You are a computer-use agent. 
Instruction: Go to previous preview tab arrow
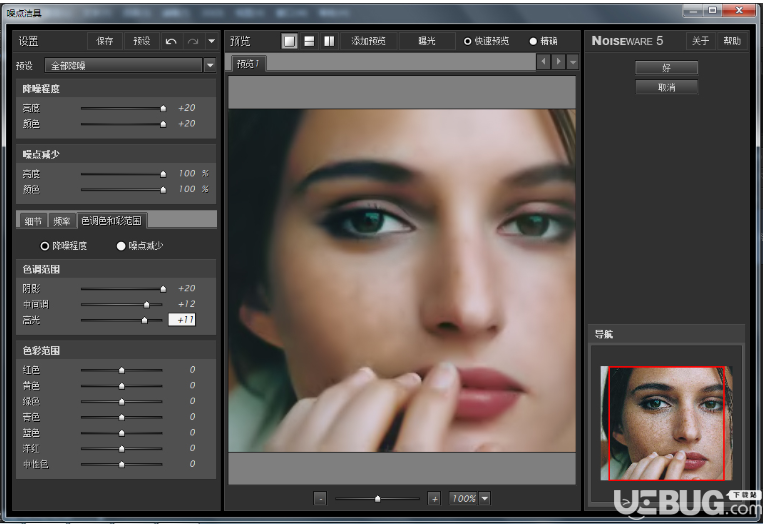coord(544,62)
